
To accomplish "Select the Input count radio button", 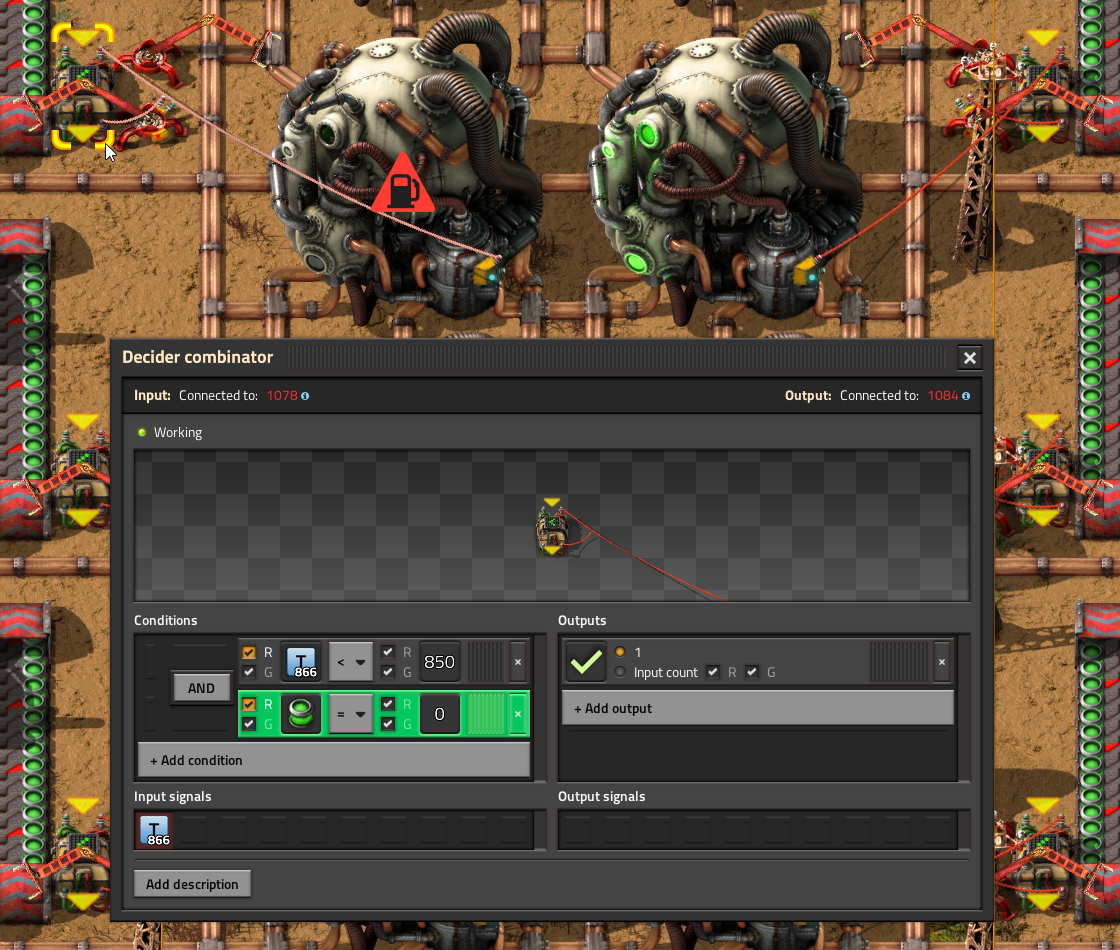I will coord(620,672).
